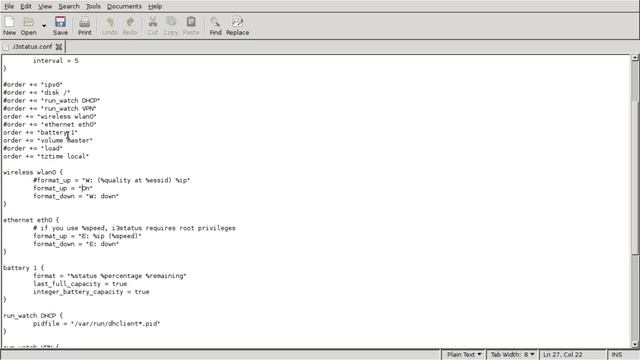Open the Edit menu
Screen dimensions: 640x360
(26, 6)
